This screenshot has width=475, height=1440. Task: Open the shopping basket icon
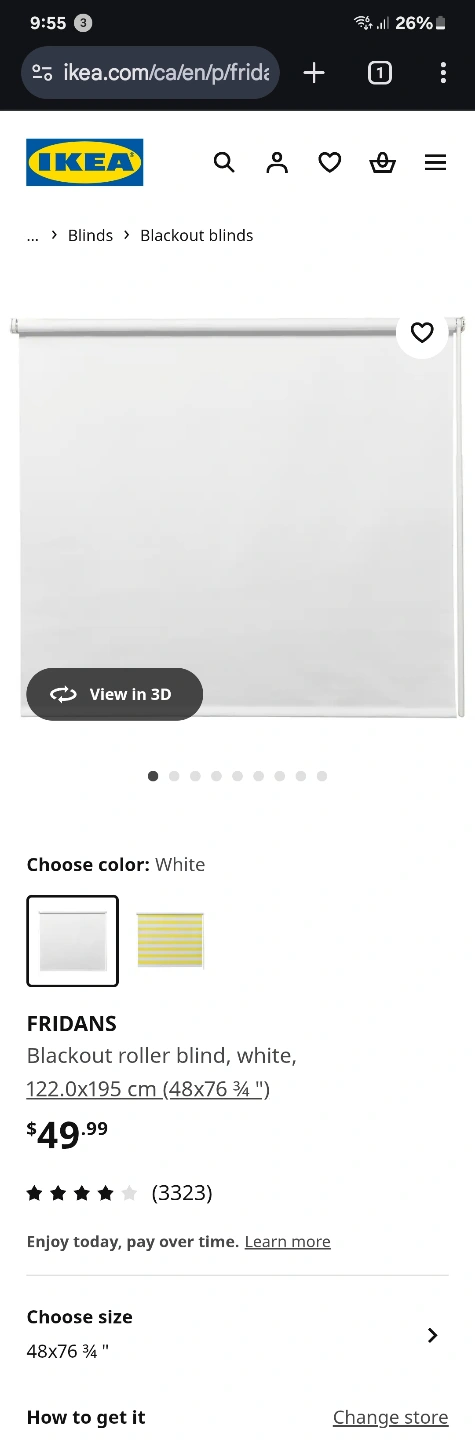pos(383,162)
